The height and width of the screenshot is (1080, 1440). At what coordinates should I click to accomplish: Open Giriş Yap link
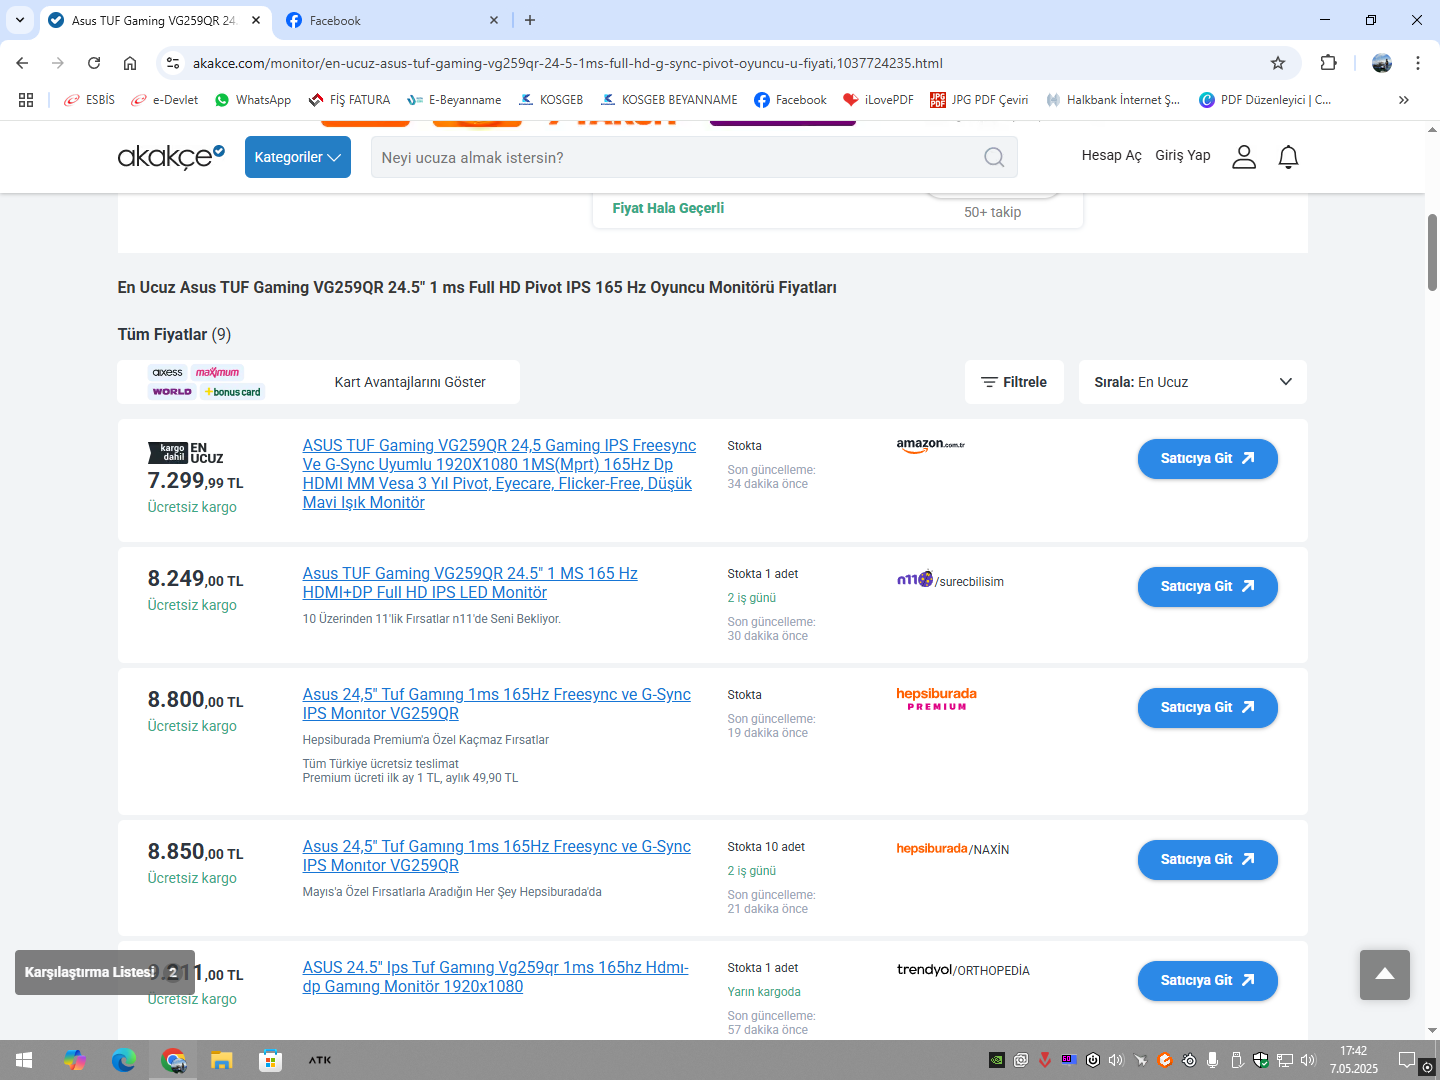pos(1183,155)
